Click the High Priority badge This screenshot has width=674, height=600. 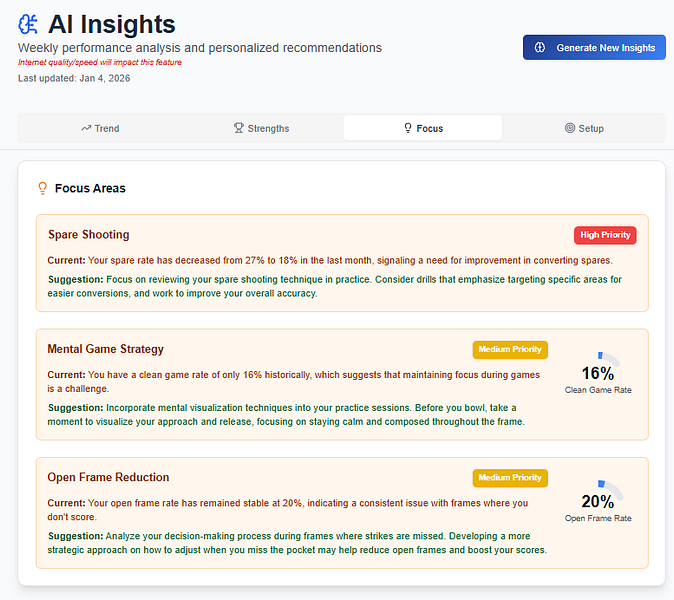[605, 235]
